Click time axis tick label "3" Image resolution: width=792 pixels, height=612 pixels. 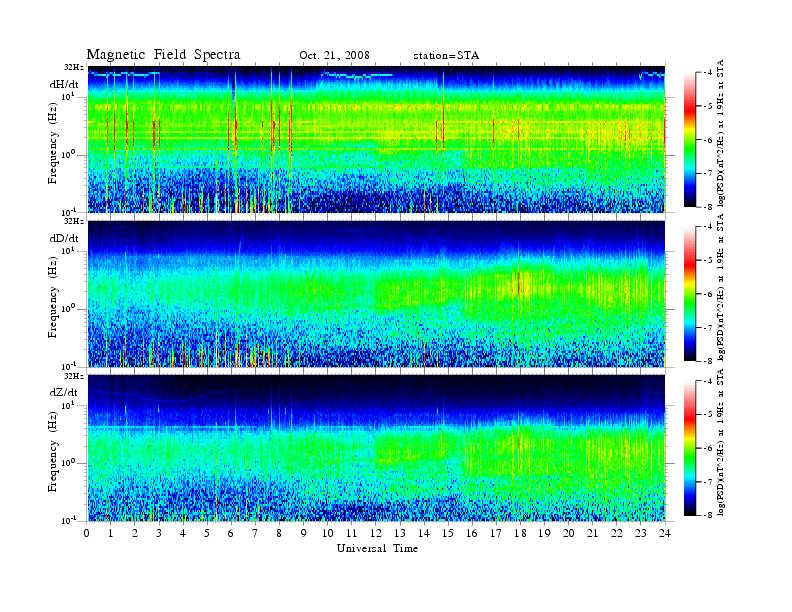[x=159, y=533]
